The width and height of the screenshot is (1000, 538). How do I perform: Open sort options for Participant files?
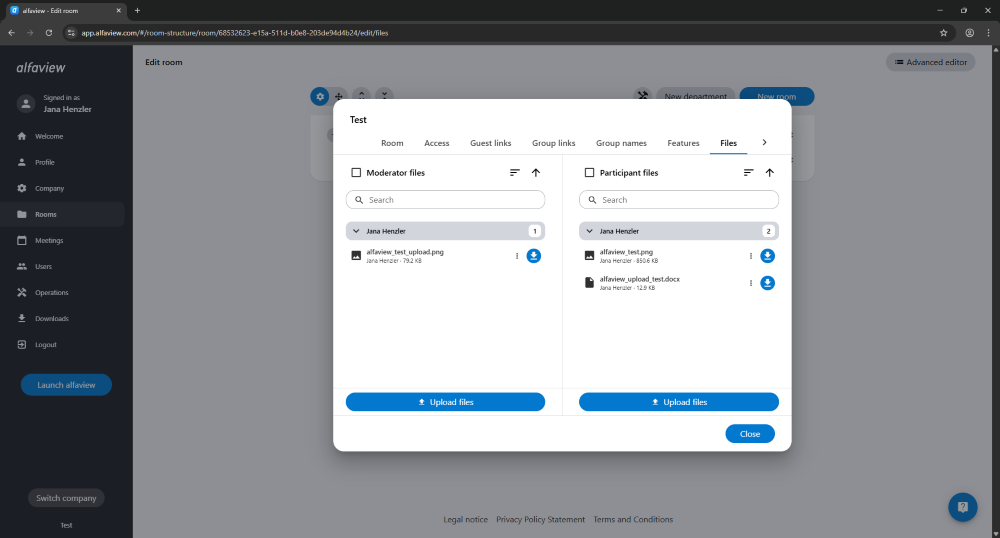tap(749, 173)
